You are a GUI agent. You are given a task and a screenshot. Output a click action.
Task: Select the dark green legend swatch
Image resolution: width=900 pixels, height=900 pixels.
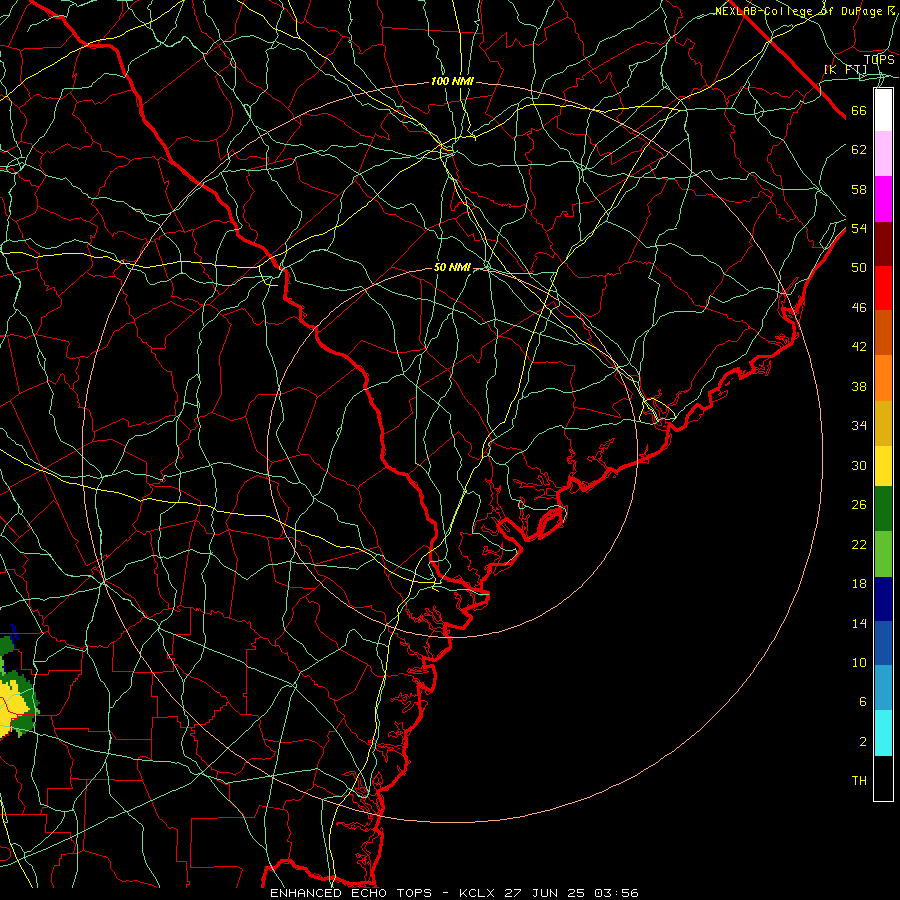tap(883, 509)
